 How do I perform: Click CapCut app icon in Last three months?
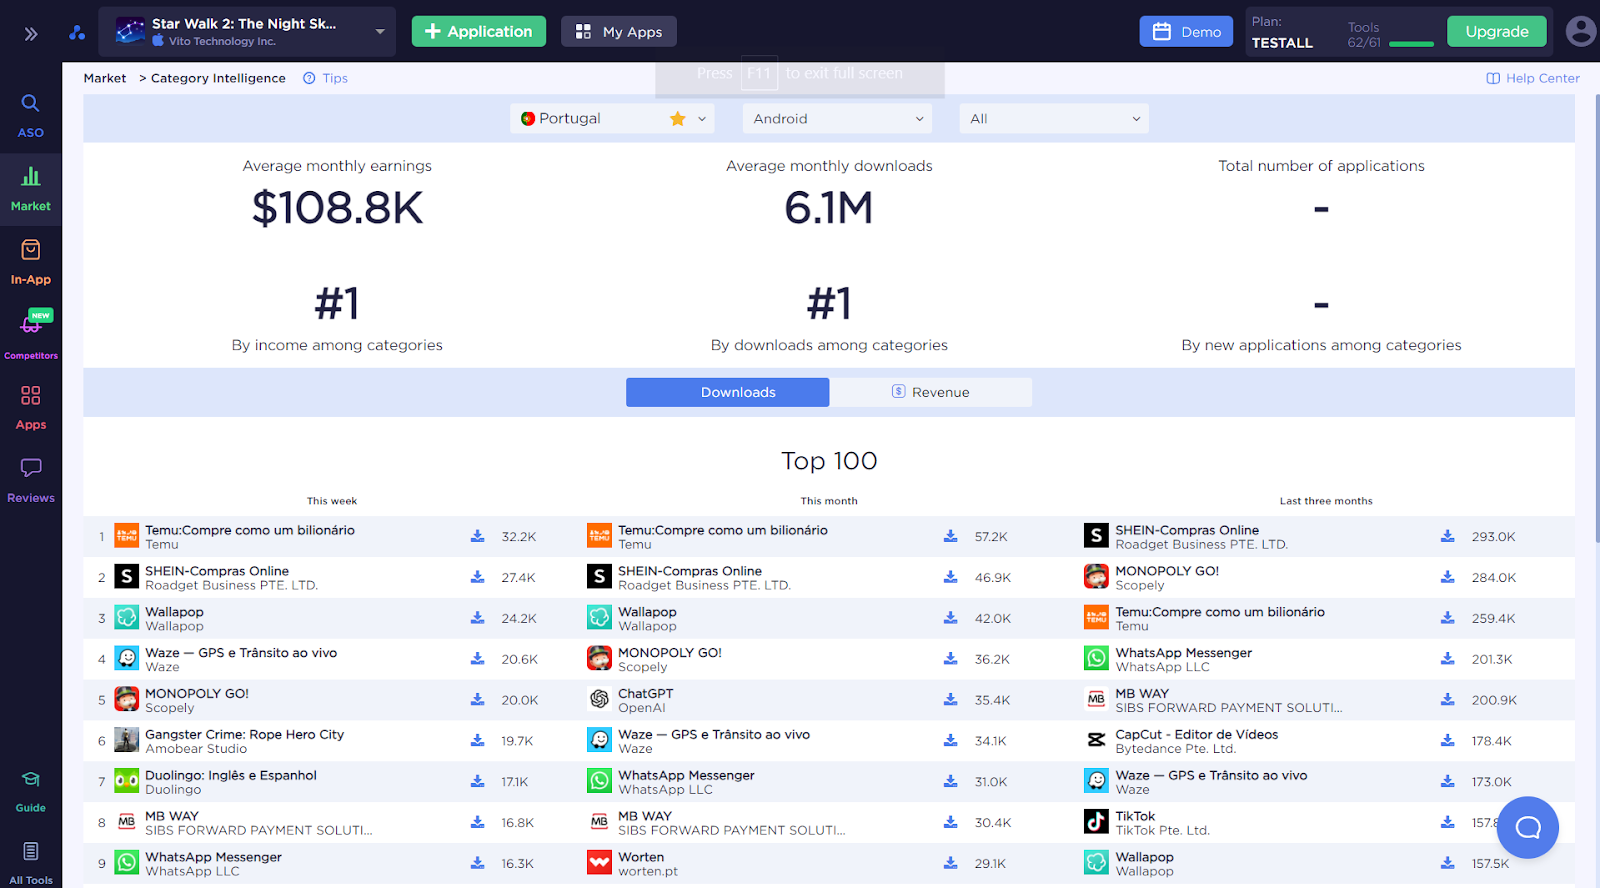click(1097, 741)
